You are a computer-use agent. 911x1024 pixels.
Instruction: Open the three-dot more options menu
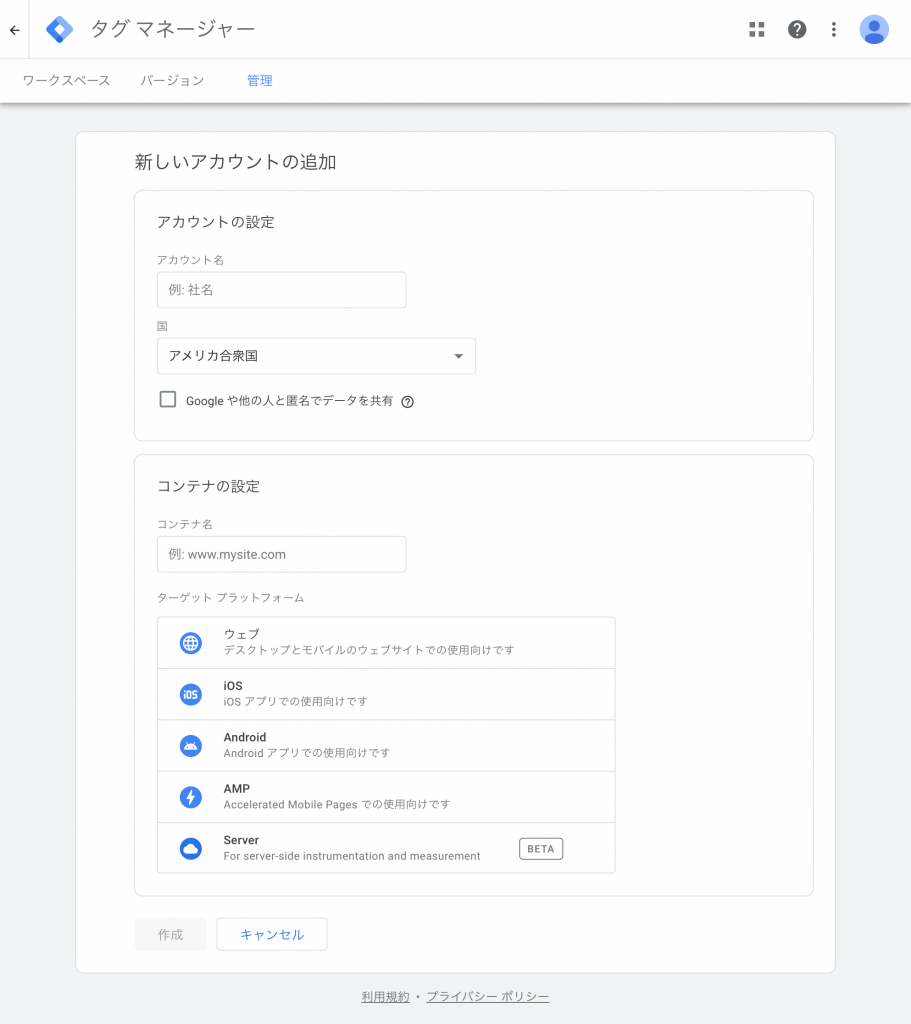(x=834, y=29)
